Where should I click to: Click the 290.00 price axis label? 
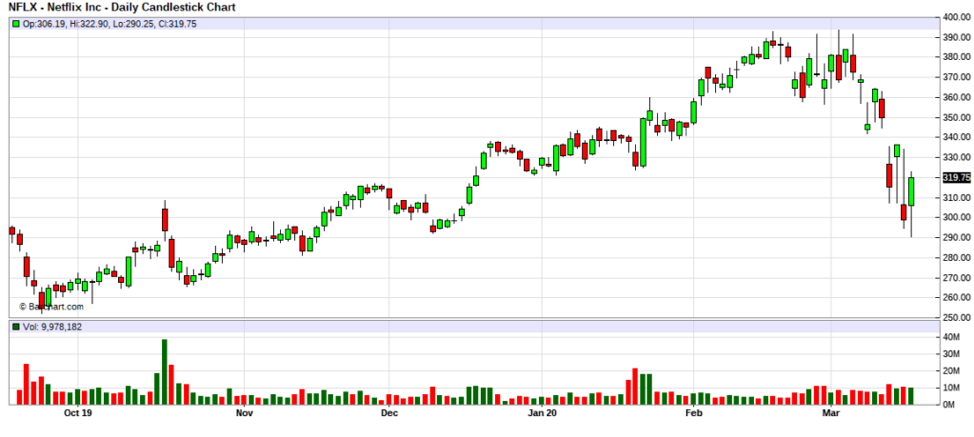click(957, 238)
